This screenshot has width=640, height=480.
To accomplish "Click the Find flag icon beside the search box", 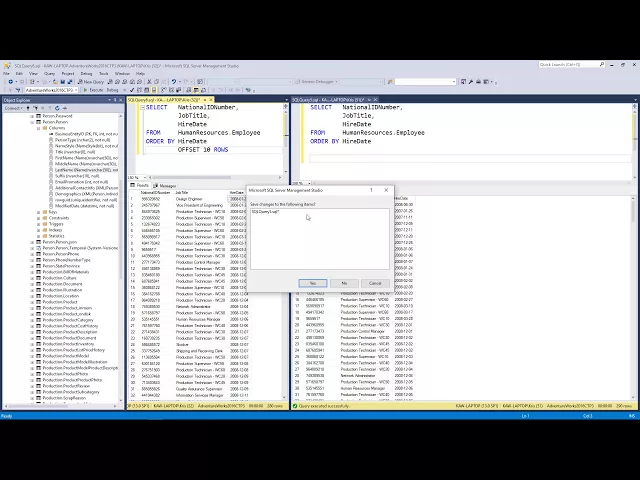I will pos(390,82).
